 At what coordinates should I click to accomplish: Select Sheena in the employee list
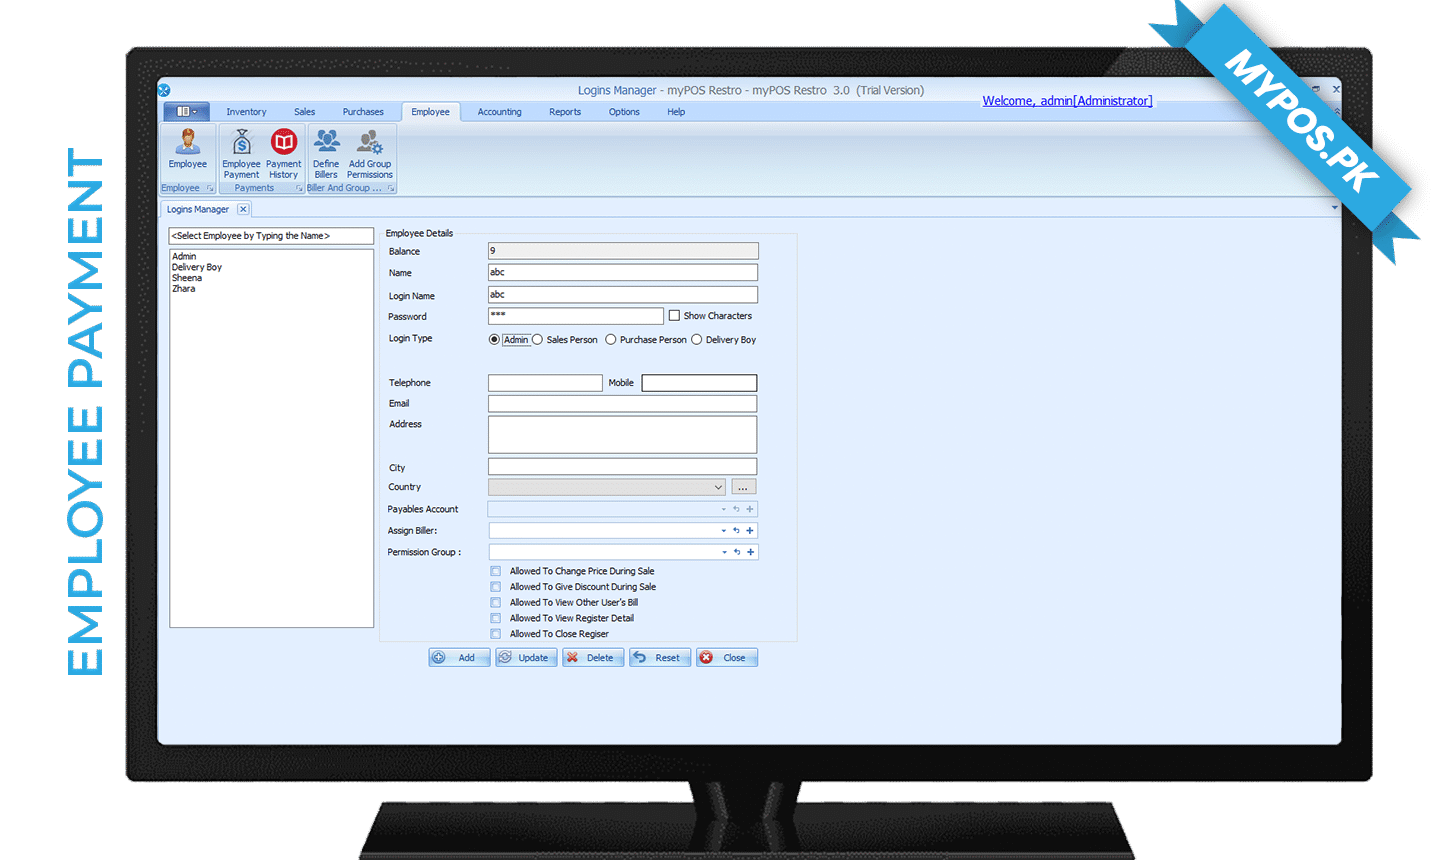tap(187, 278)
